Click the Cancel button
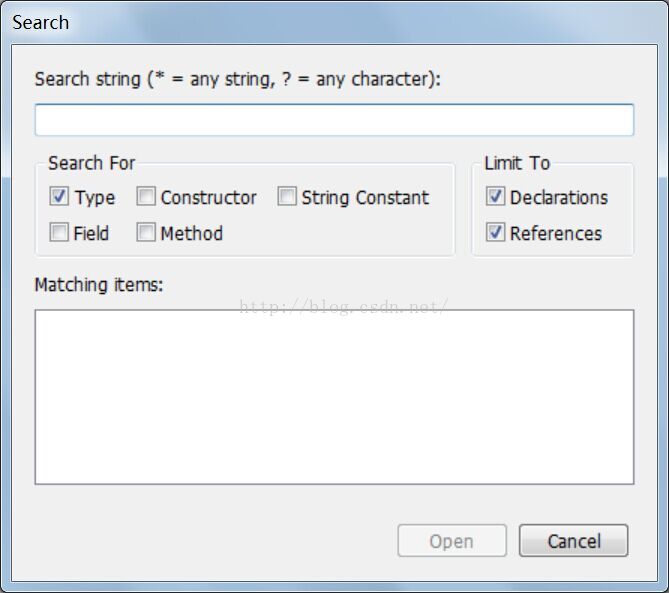This screenshot has height=593, width=669. pyautogui.click(x=573, y=541)
